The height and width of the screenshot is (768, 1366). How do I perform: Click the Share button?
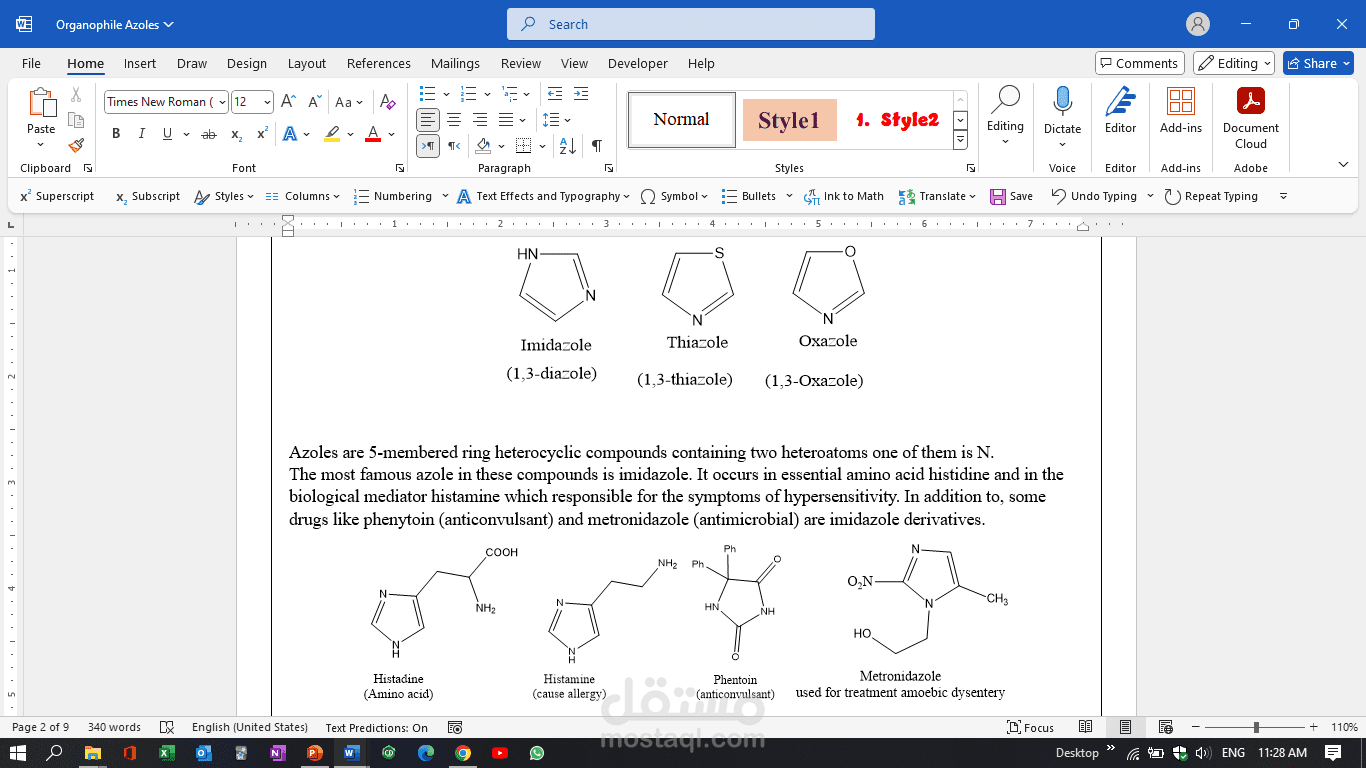[x=1318, y=63]
